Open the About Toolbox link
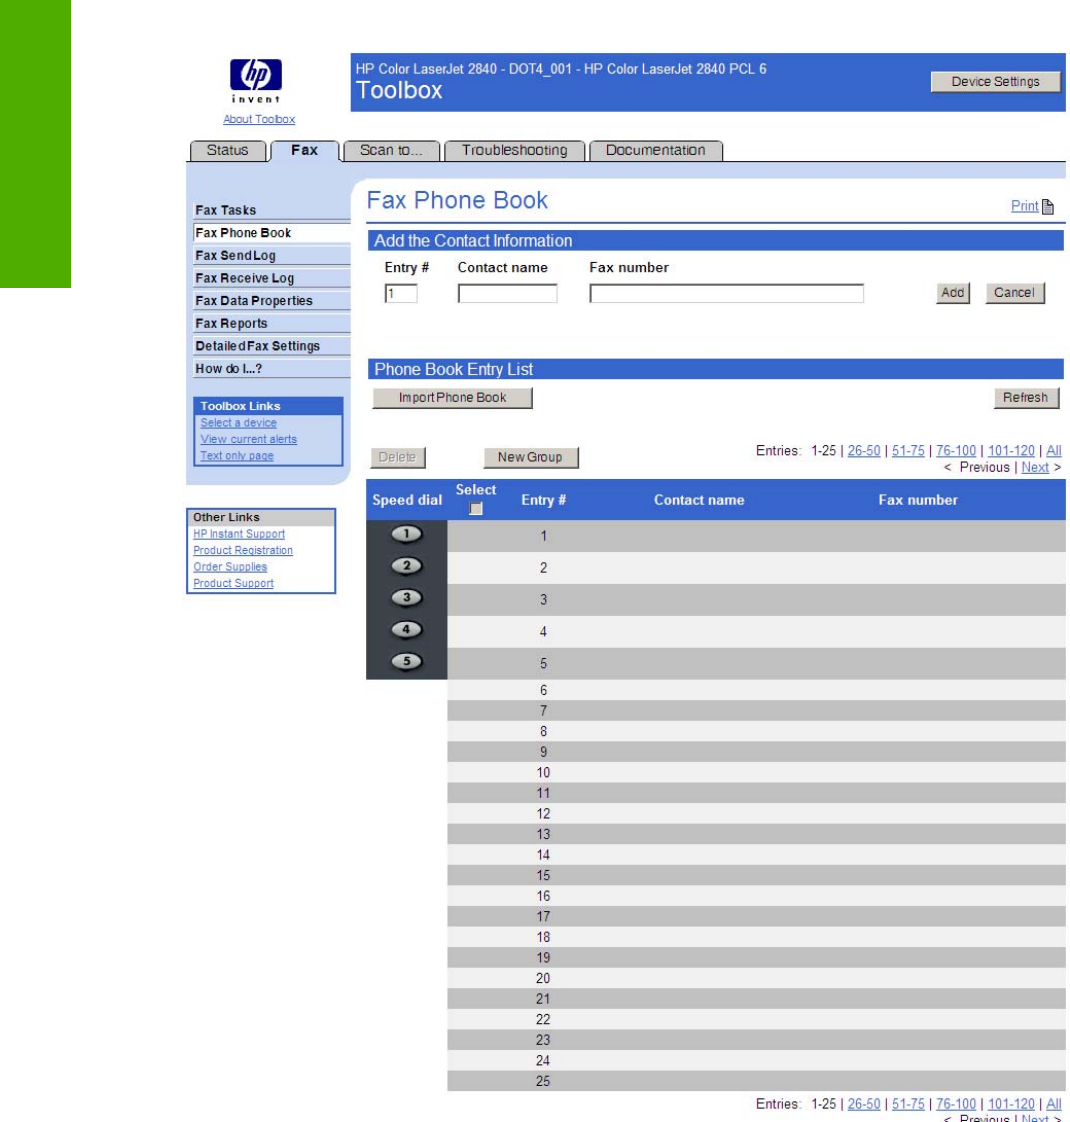 [x=259, y=119]
